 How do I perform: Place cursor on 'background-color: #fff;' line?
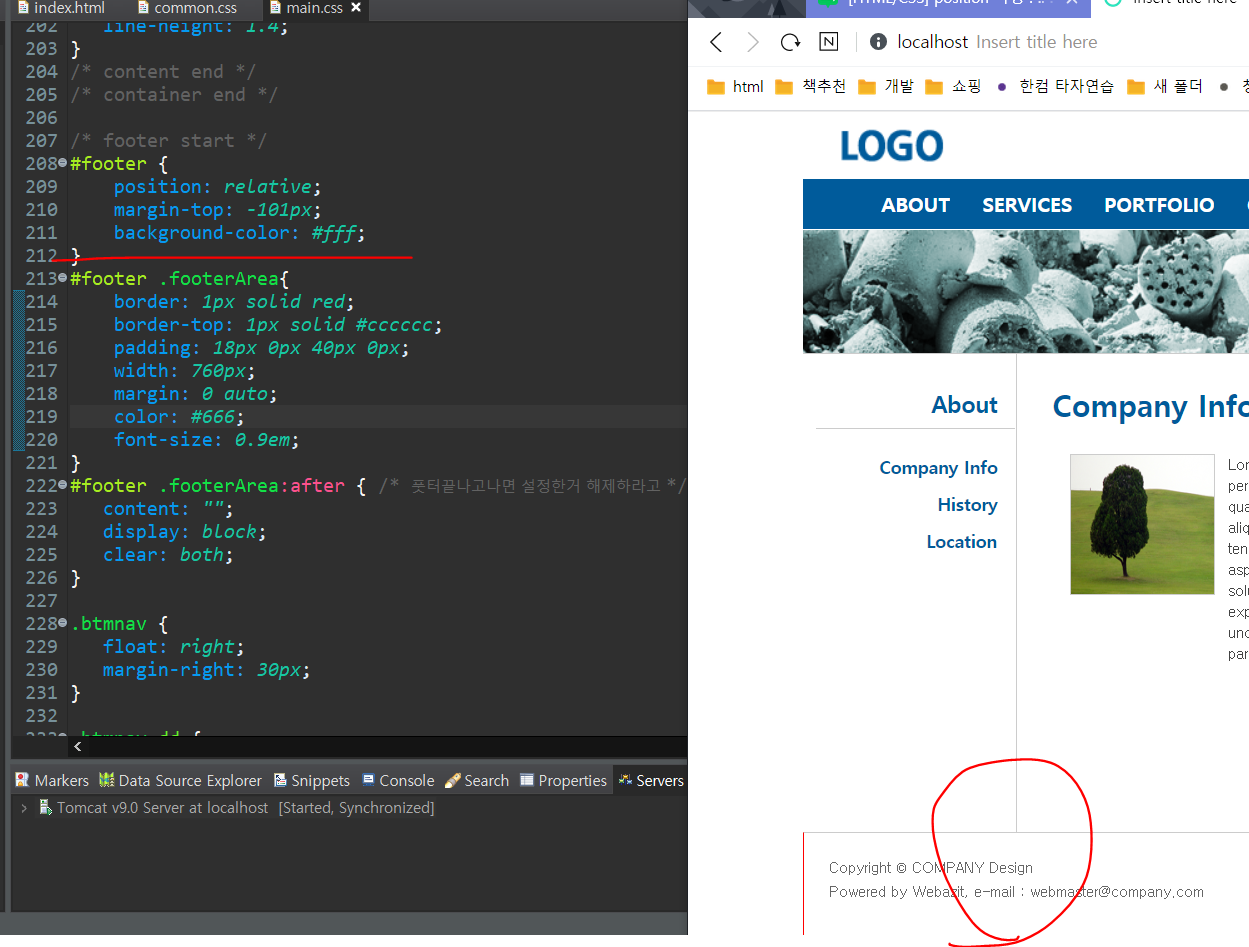[240, 232]
